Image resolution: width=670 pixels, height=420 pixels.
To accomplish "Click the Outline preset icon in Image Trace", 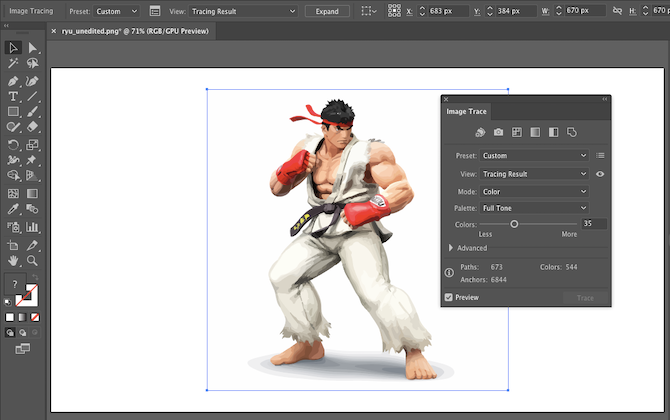I will (572, 132).
